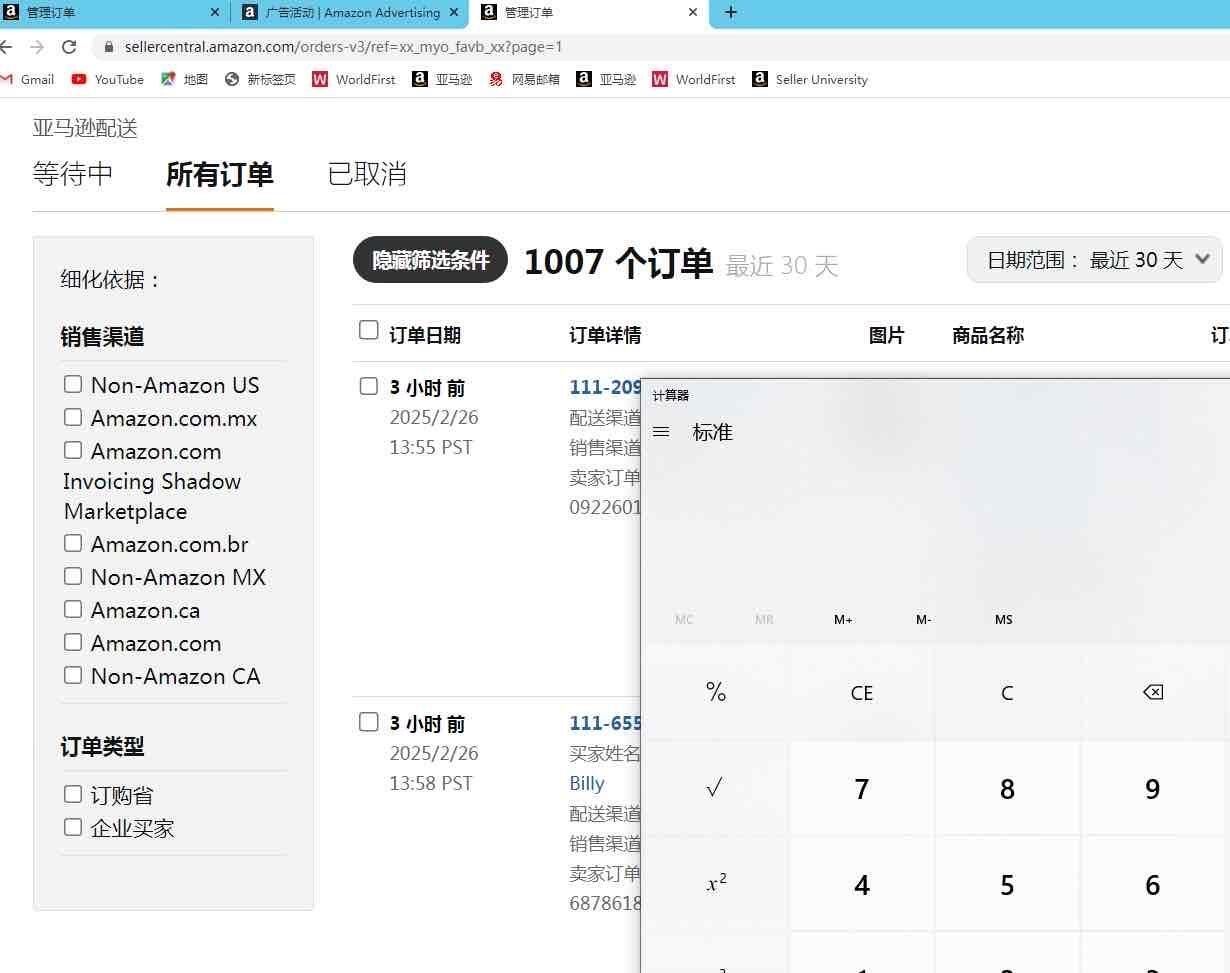Check the 订购省 order type filter
This screenshot has height=973, width=1230.
[73, 794]
